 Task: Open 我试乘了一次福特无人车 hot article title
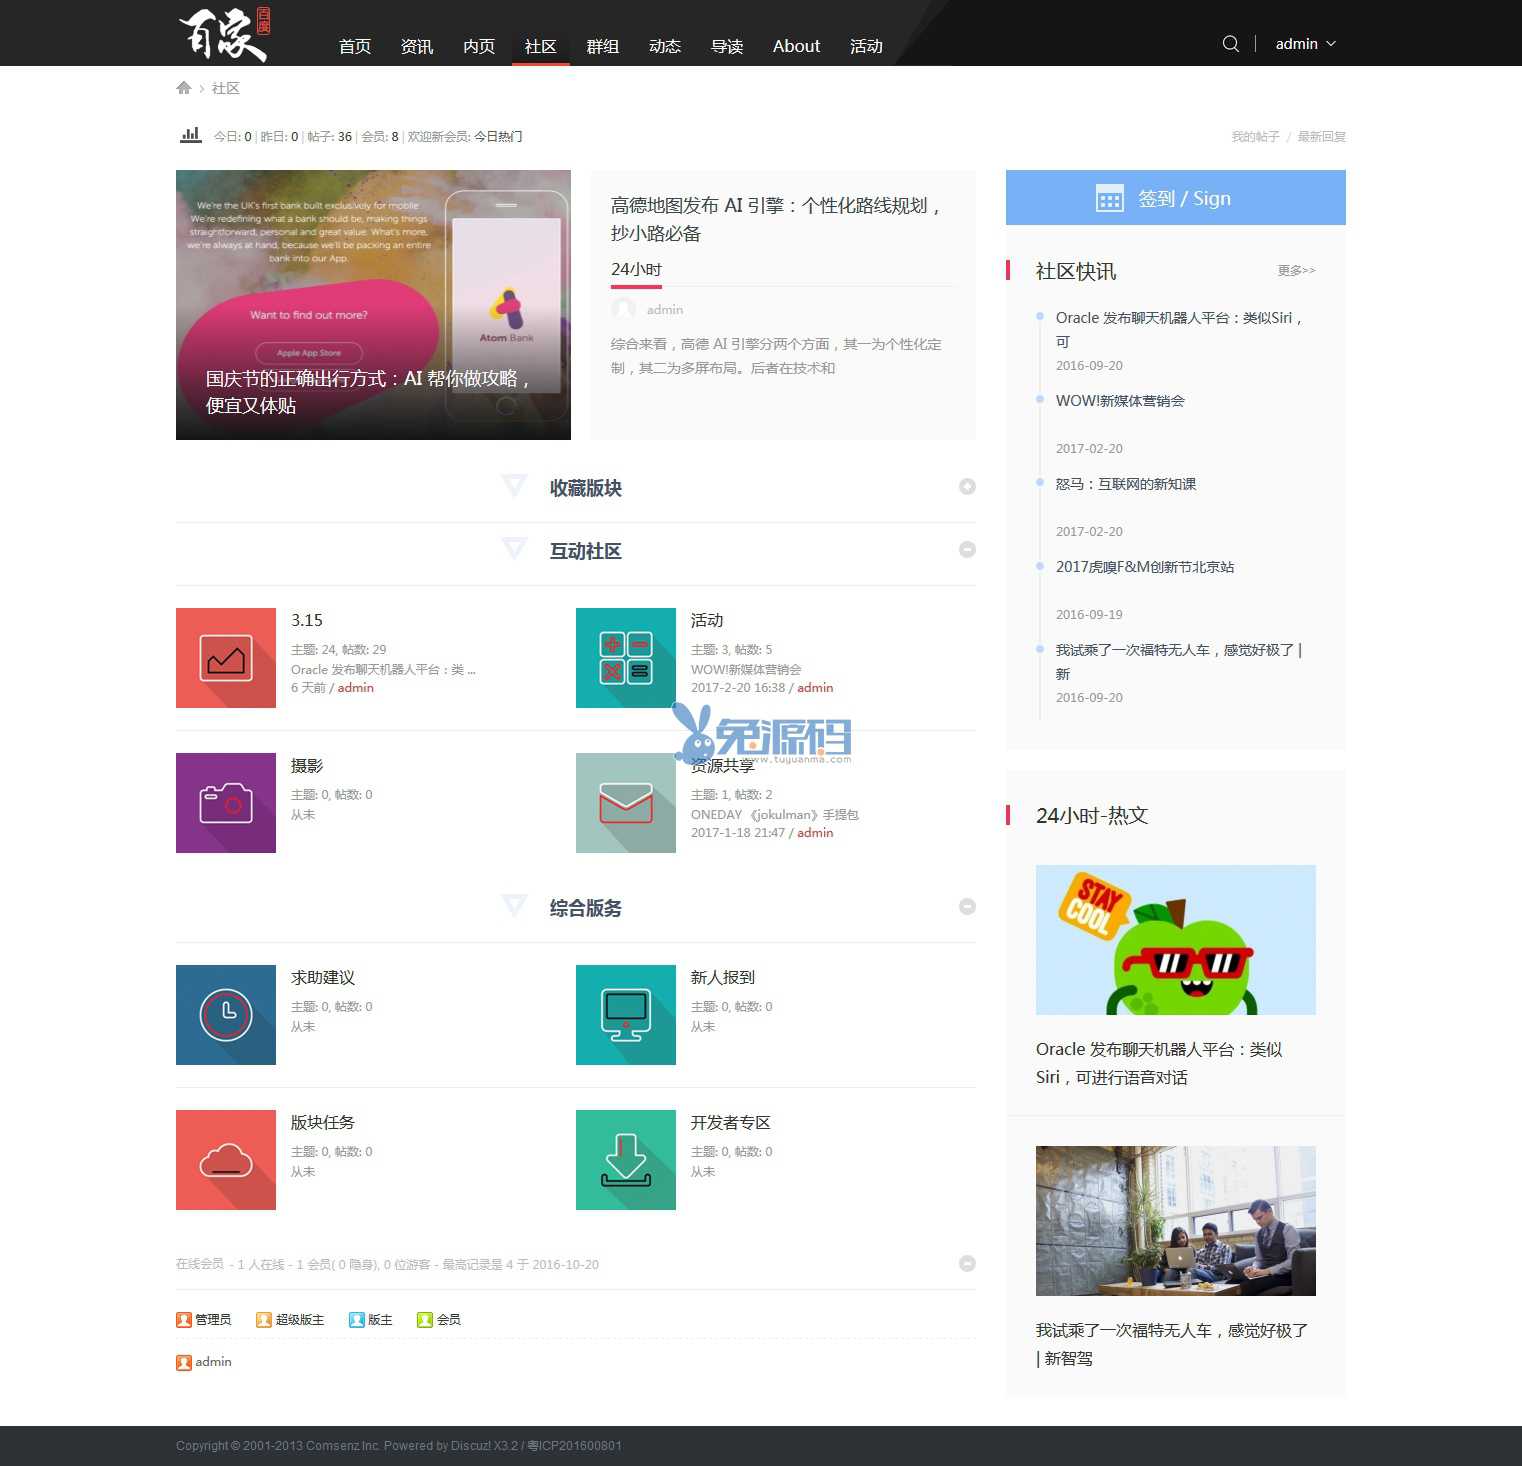[x=1172, y=1344]
